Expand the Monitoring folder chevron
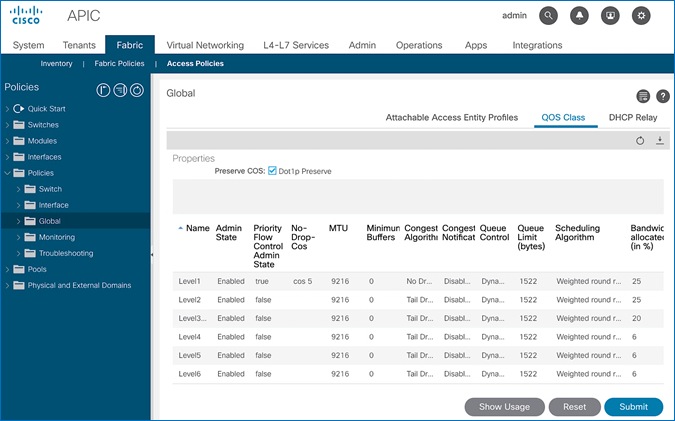Image resolution: width=675 pixels, height=421 pixels. pyautogui.click(x=19, y=237)
